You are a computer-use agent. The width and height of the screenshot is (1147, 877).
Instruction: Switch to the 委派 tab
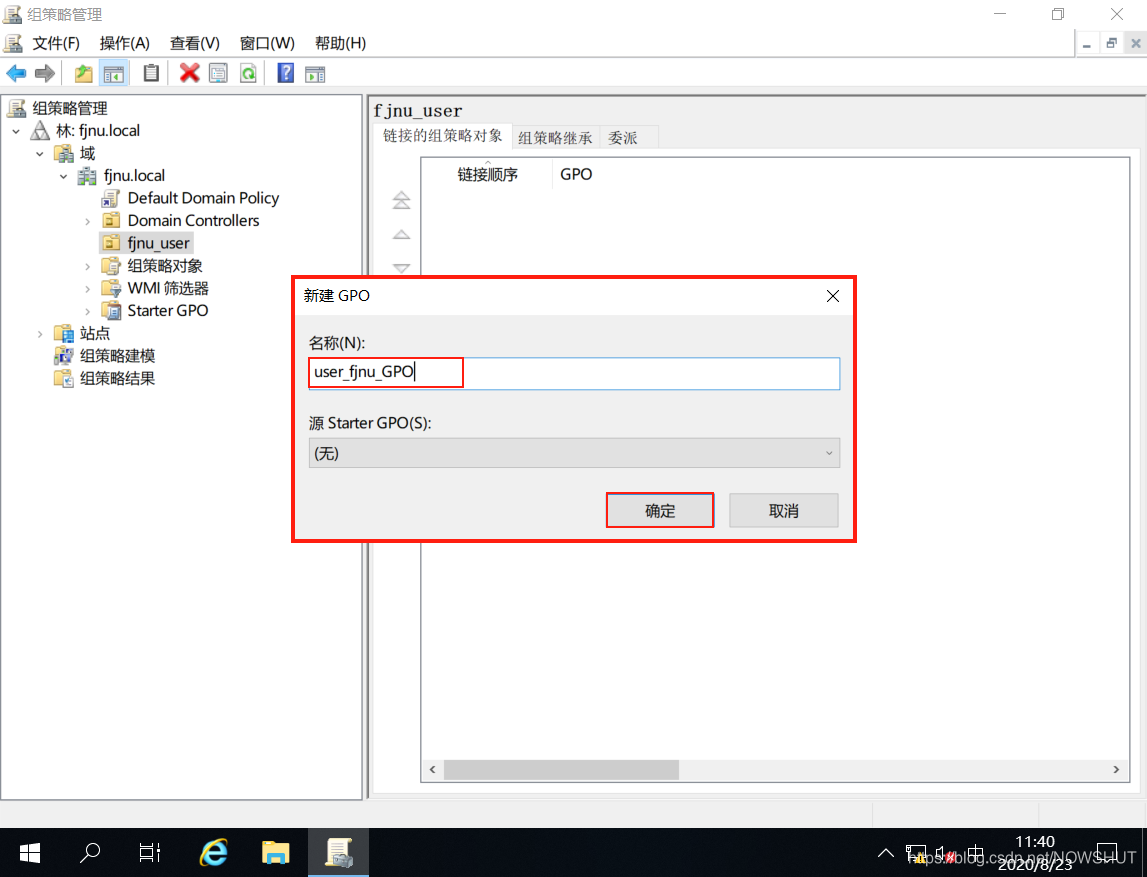click(x=623, y=138)
